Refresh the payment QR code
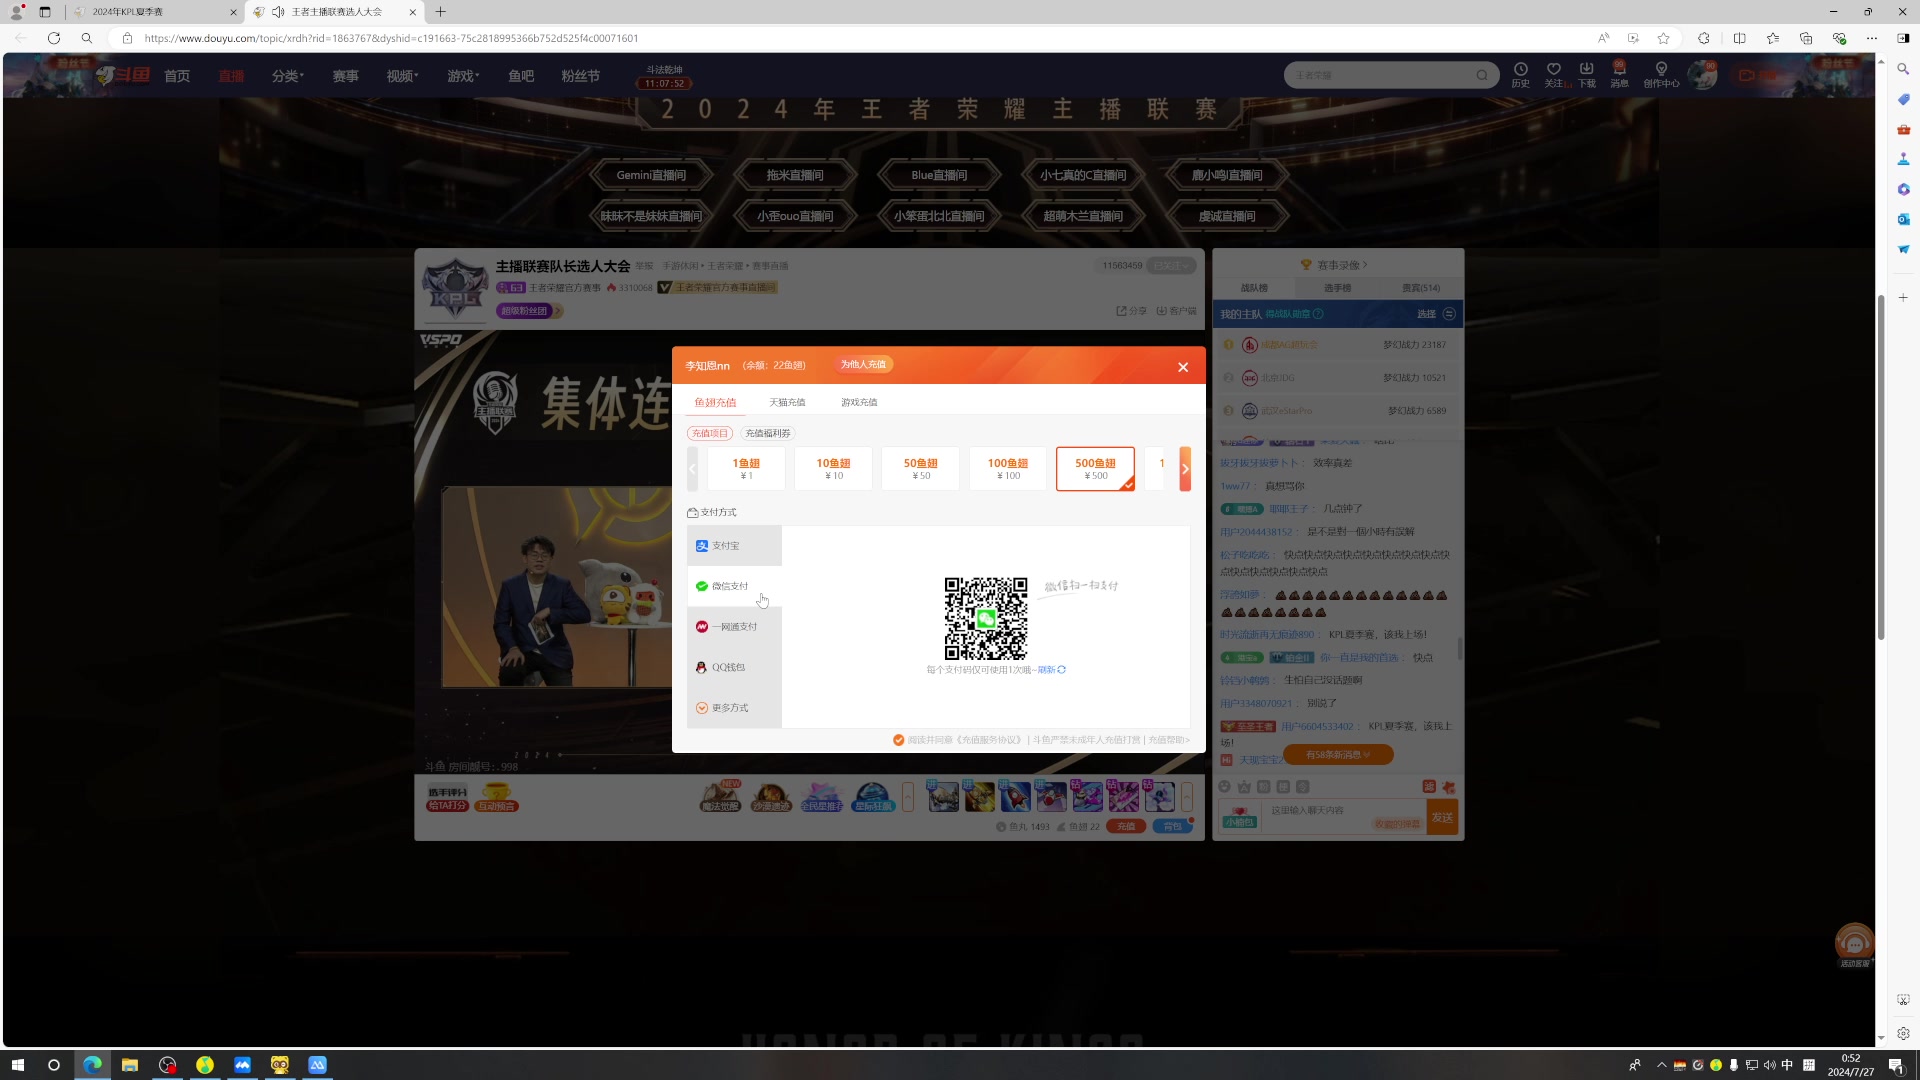The image size is (1920, 1080). pyautogui.click(x=1052, y=670)
